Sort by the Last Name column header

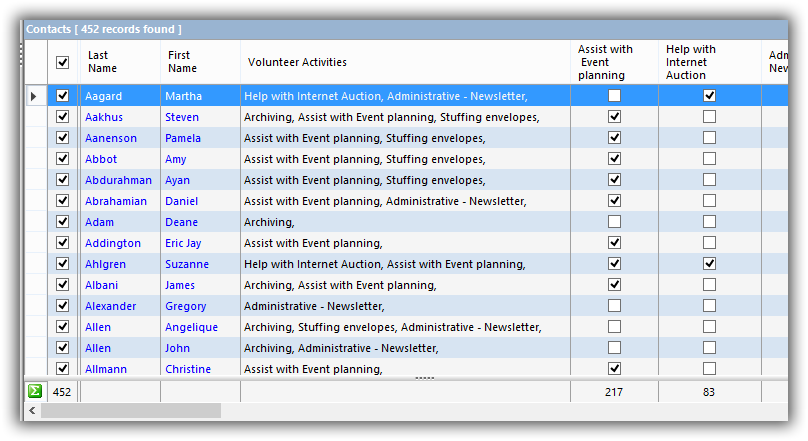click(x=102, y=62)
